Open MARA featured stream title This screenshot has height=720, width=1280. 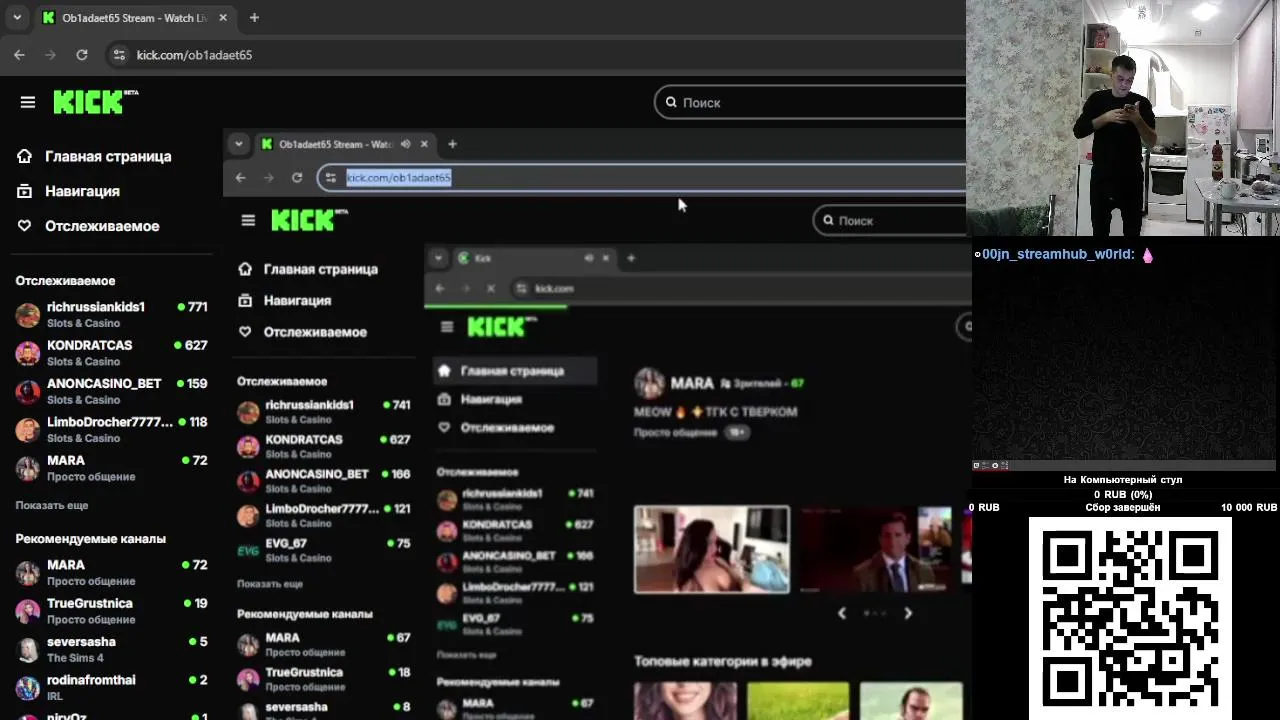[715, 411]
